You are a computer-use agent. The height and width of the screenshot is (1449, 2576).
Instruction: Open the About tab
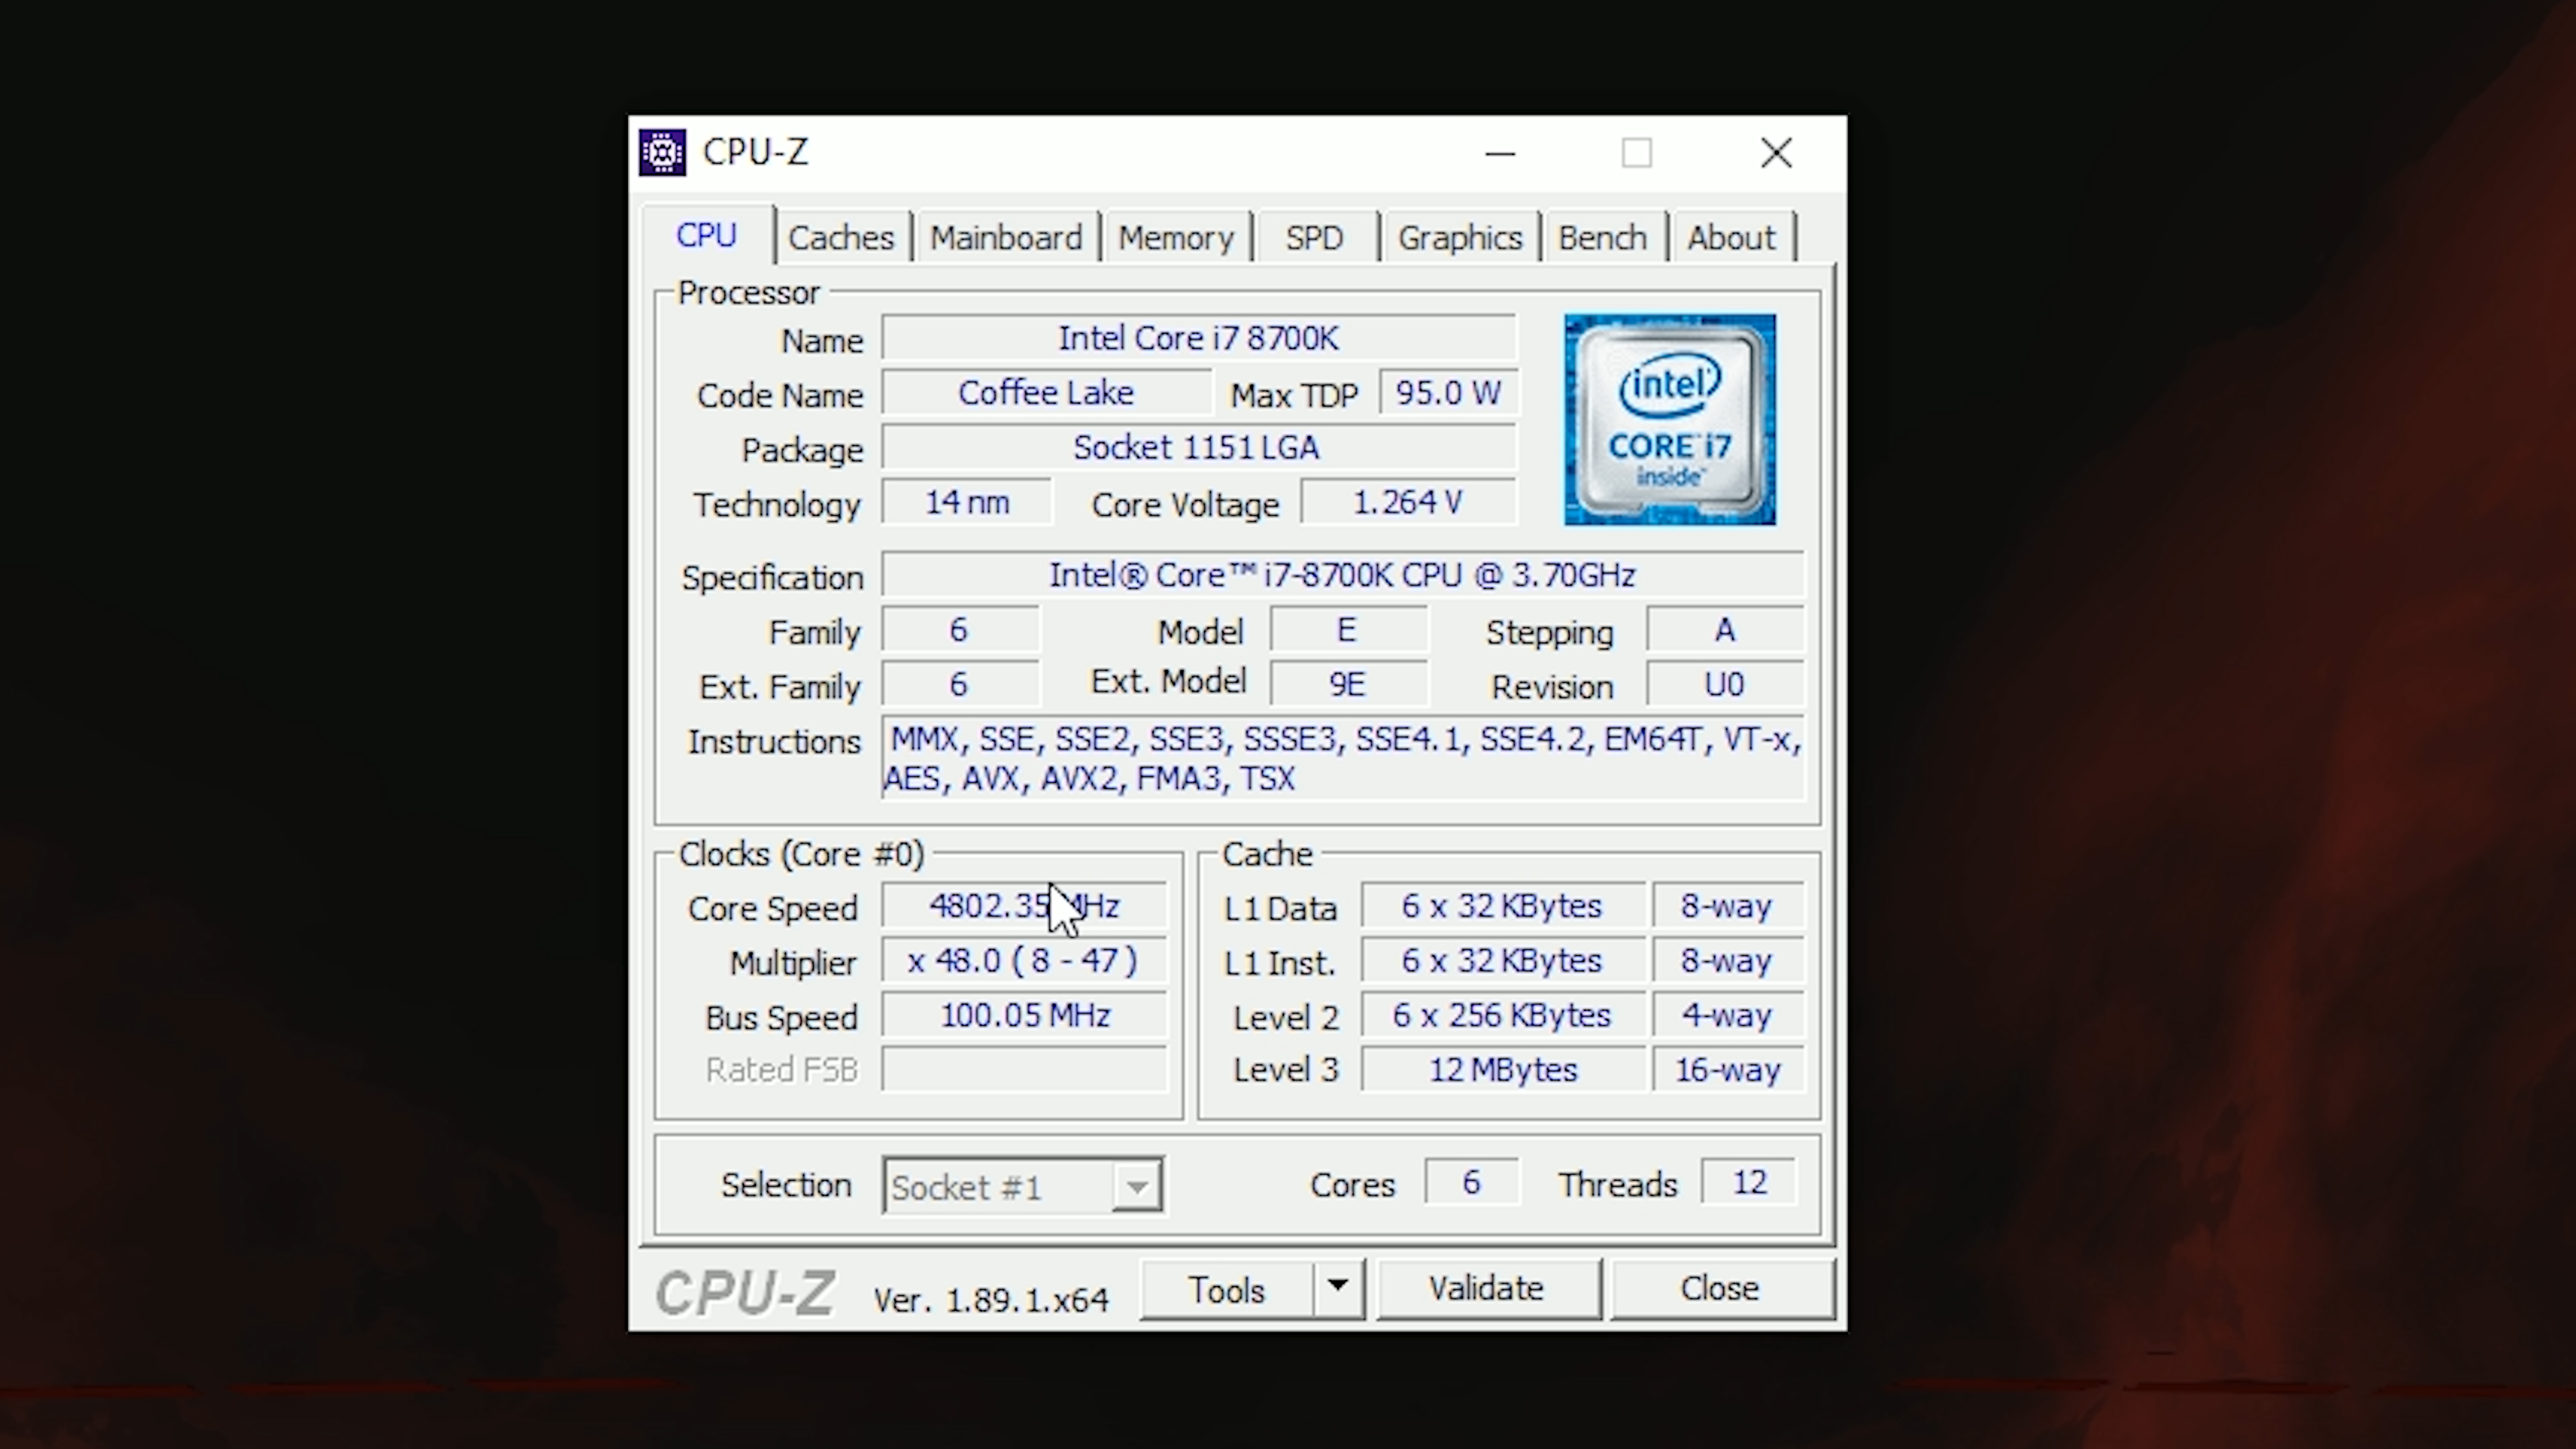1730,235
